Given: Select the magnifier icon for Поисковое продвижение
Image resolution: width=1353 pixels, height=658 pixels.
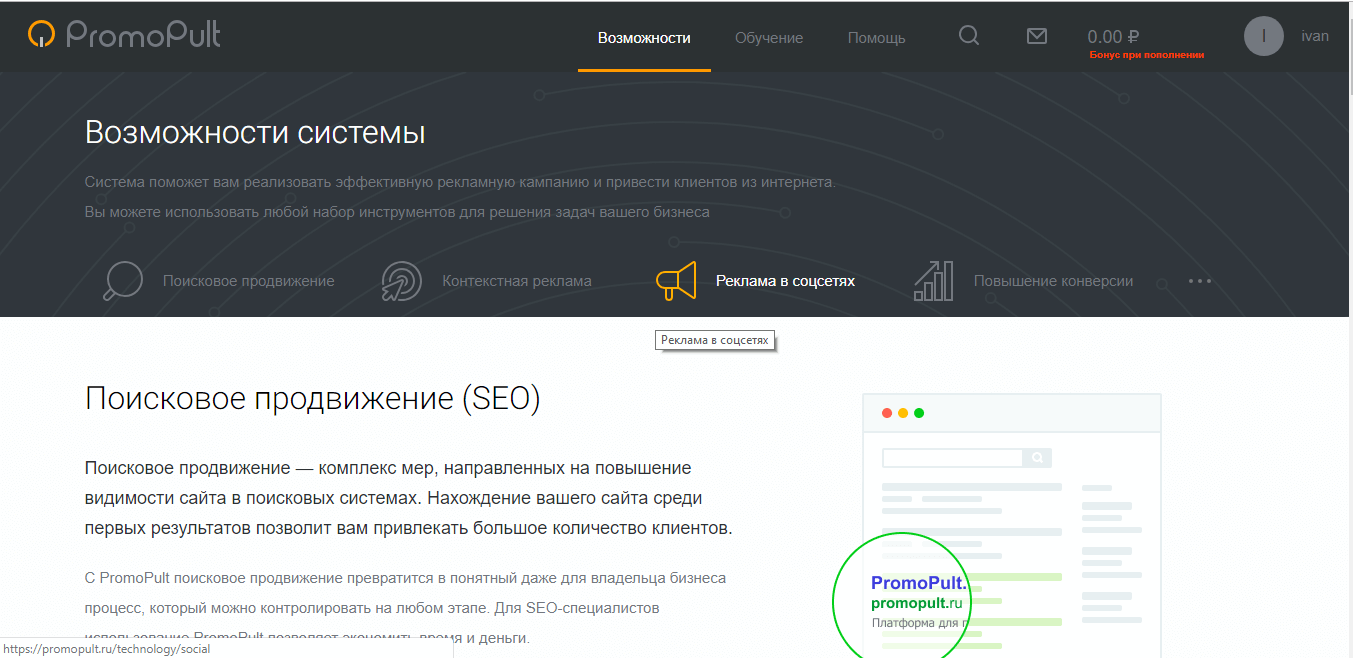Looking at the screenshot, I should (x=123, y=281).
